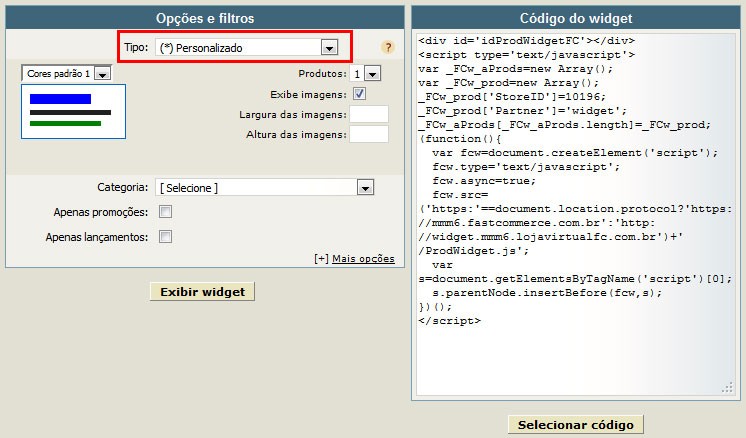Open the Mais opções link
Viewport: 746px width, 438px height.
[x=363, y=259]
